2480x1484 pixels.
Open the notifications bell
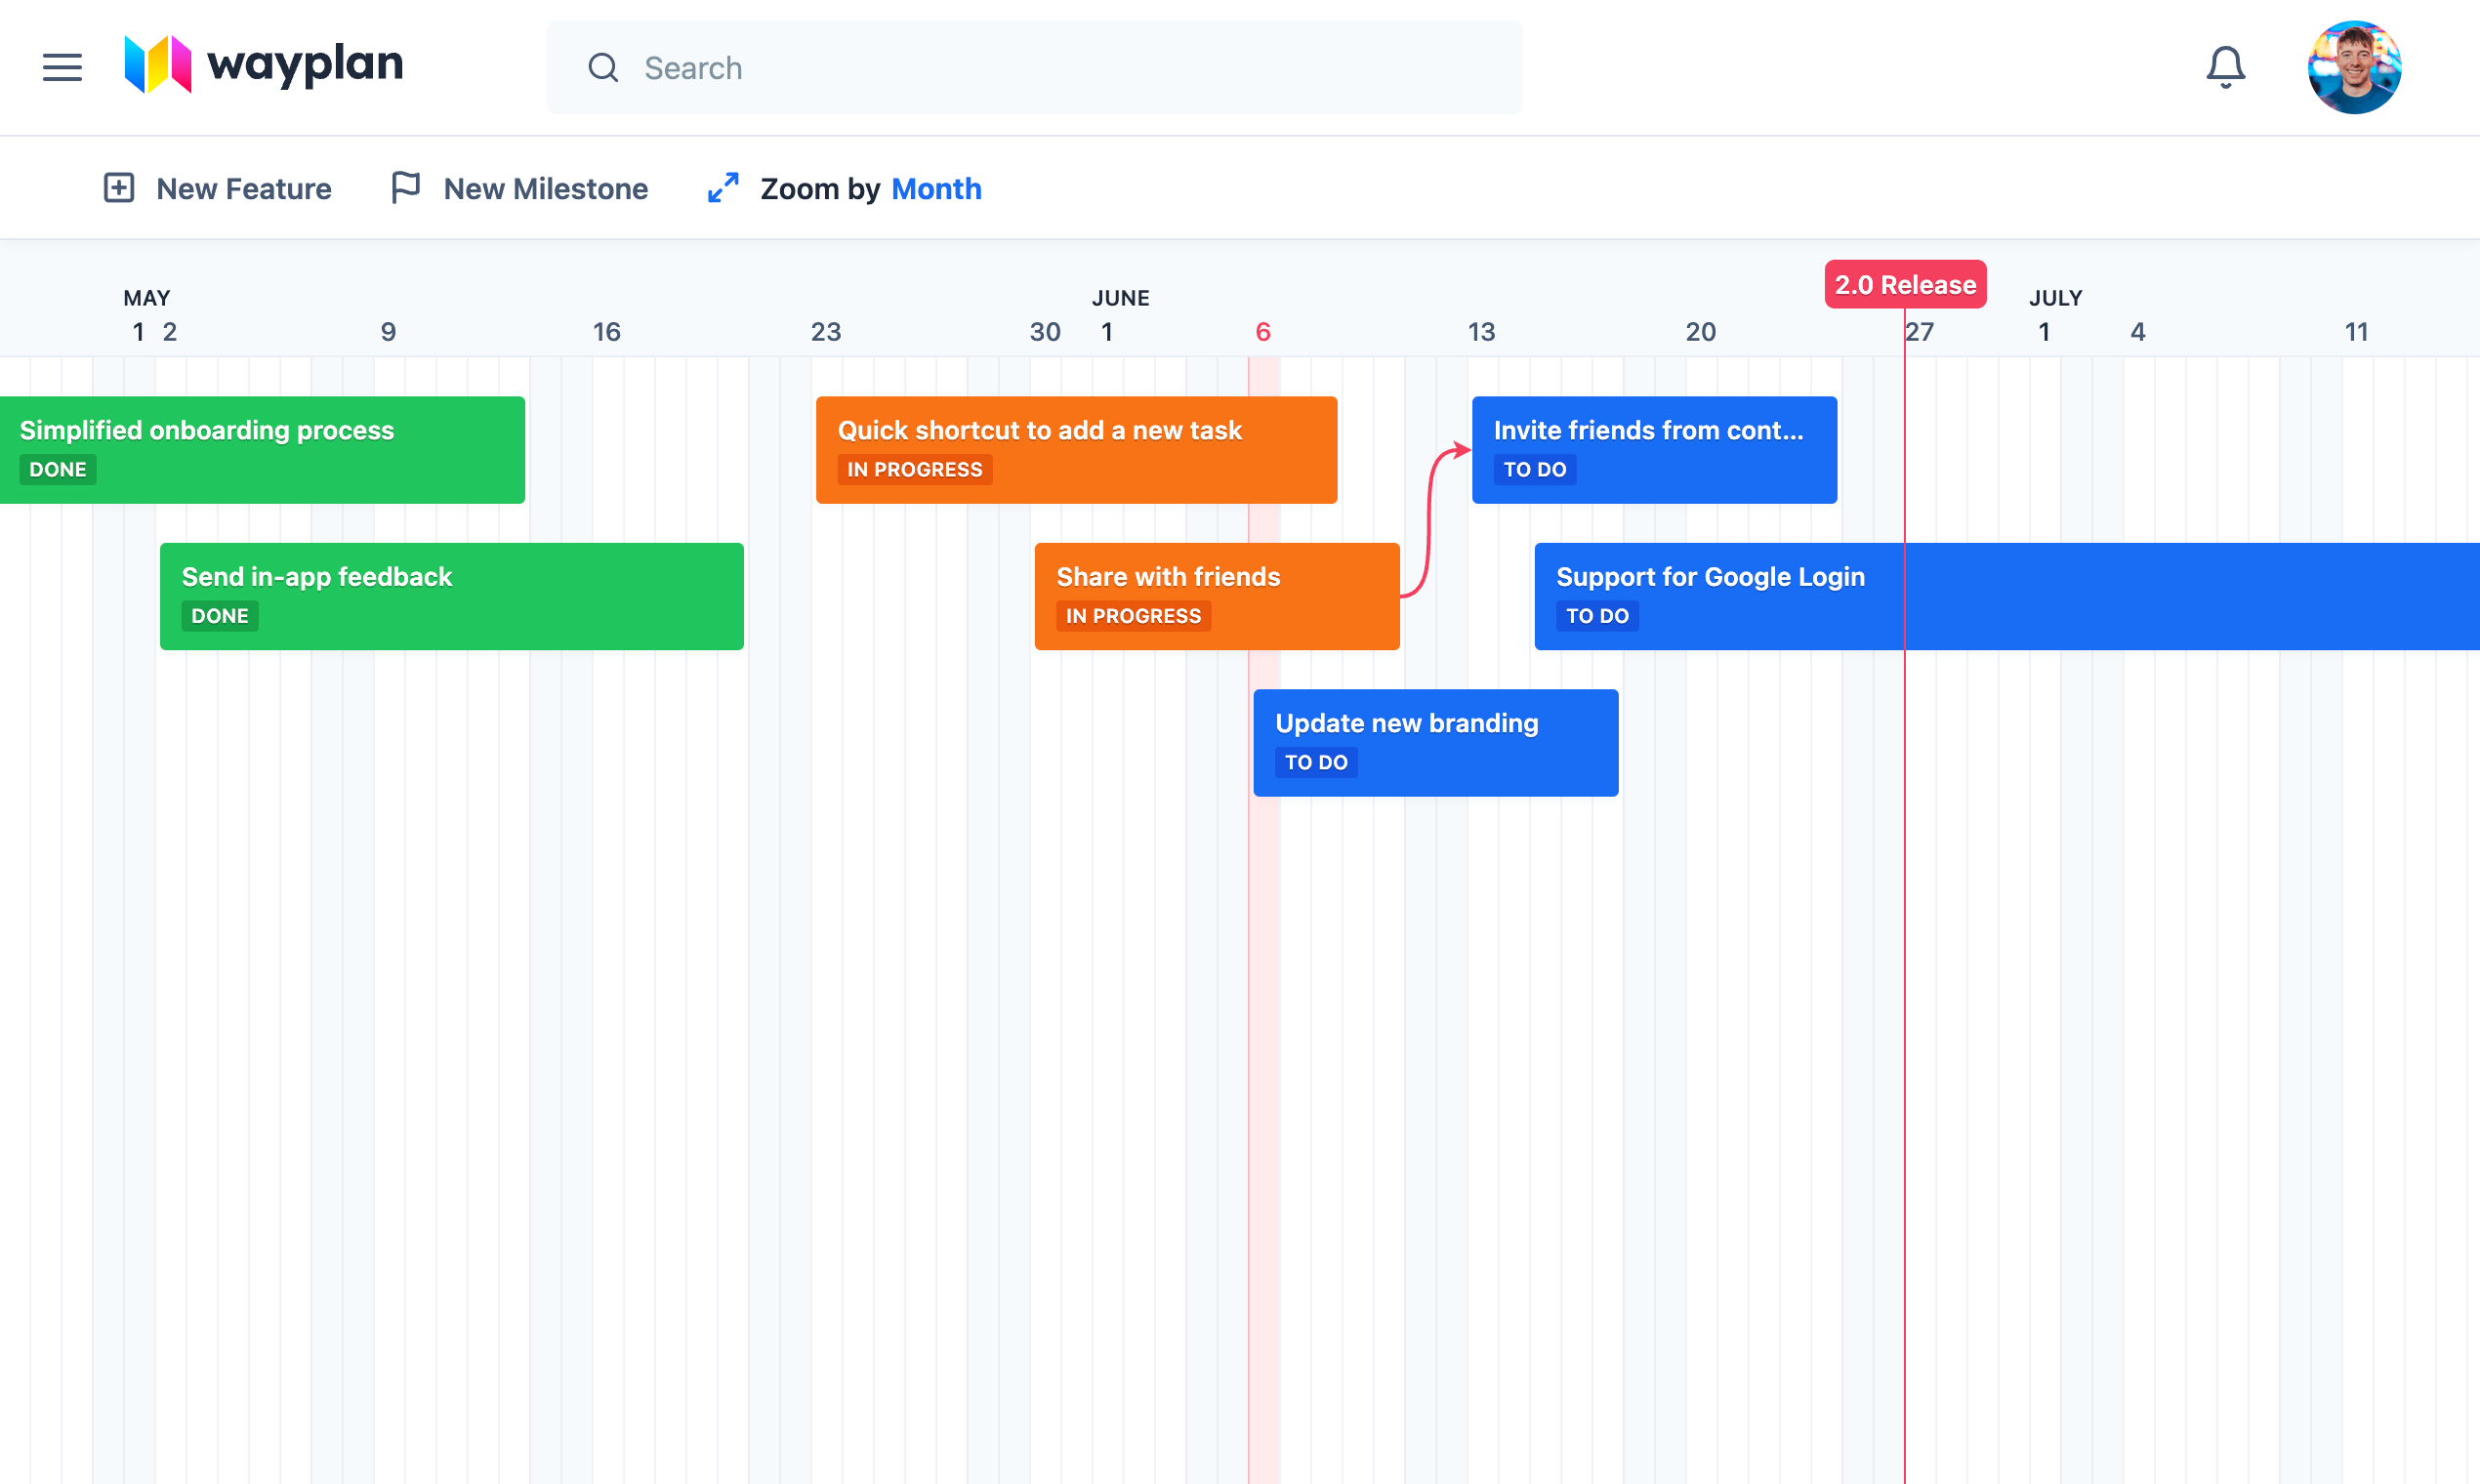tap(2225, 67)
